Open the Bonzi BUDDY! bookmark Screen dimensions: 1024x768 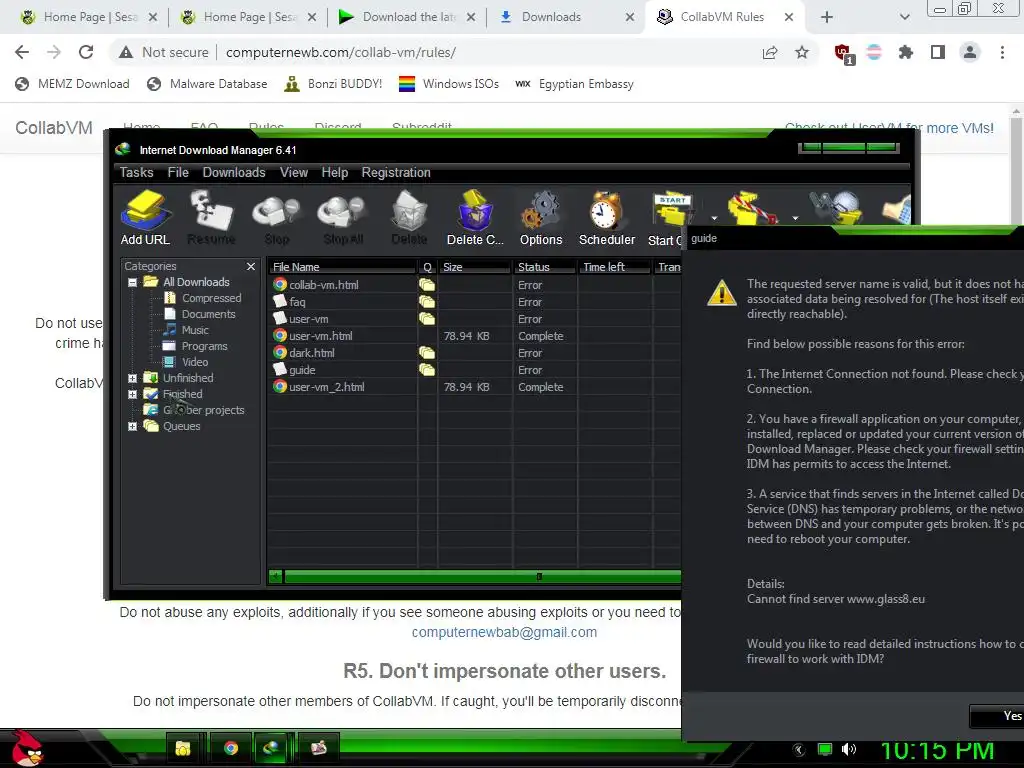pyautogui.click(x=334, y=84)
